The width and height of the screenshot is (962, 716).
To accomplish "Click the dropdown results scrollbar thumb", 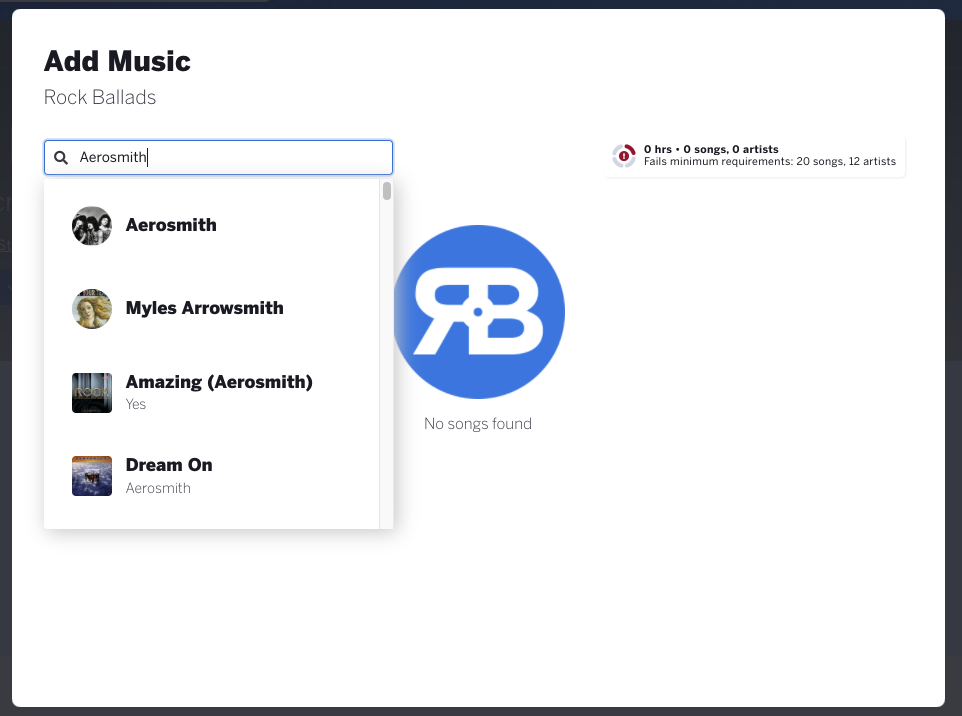I will coord(387,191).
